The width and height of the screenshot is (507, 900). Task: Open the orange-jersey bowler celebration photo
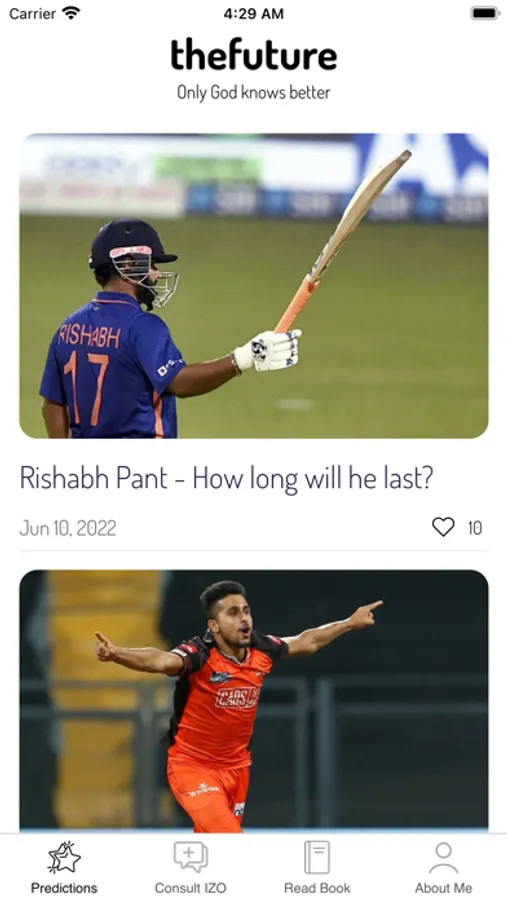click(254, 701)
